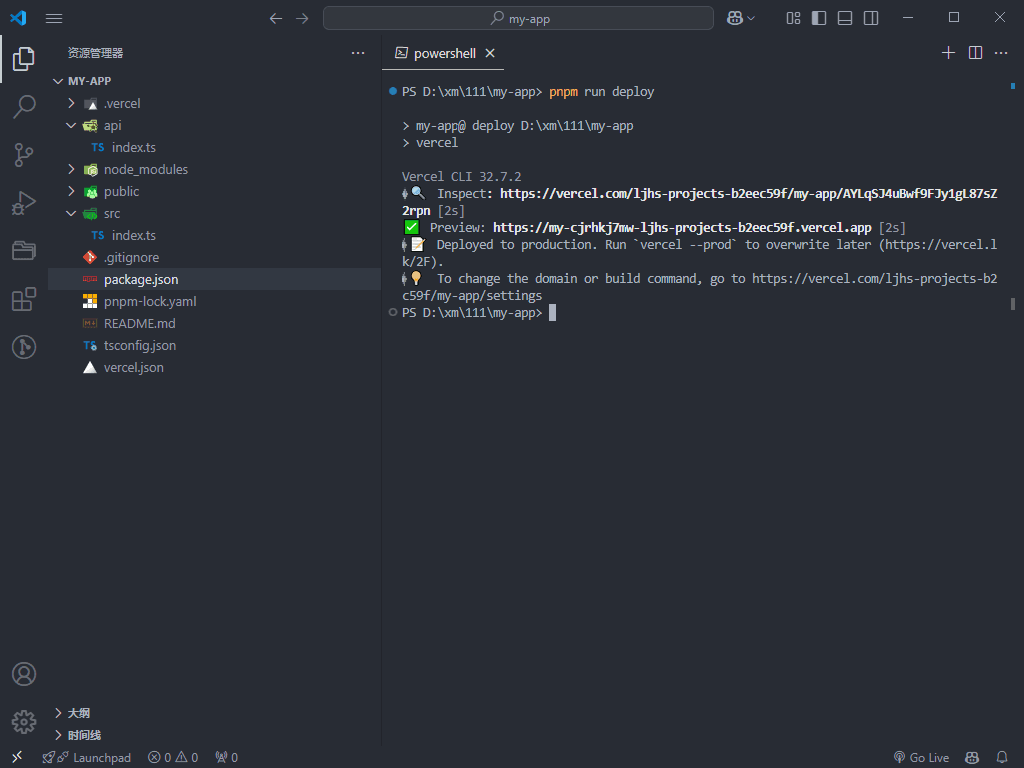Click the ports forwarded indicator showing 0
The width and height of the screenshot is (1024, 768).
[227, 758]
